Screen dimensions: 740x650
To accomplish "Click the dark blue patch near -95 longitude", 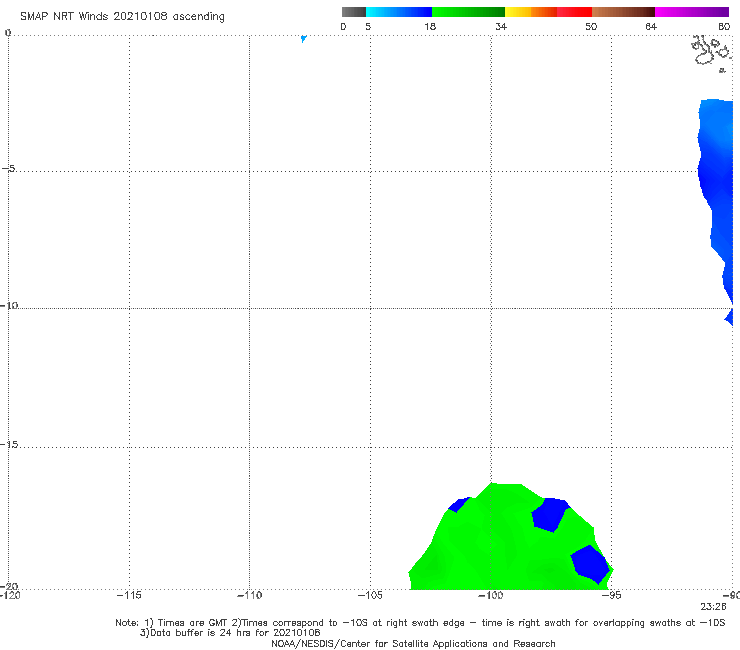I will (590, 564).
